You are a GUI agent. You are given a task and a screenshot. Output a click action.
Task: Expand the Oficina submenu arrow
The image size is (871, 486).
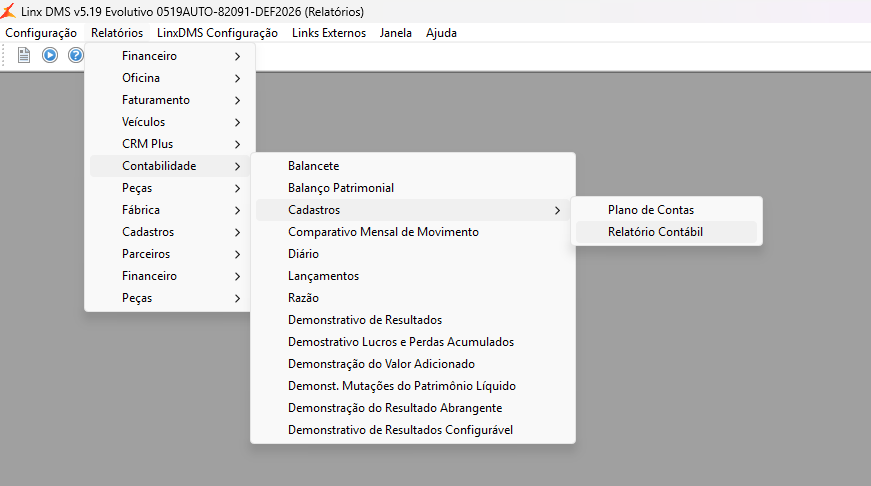pos(237,78)
